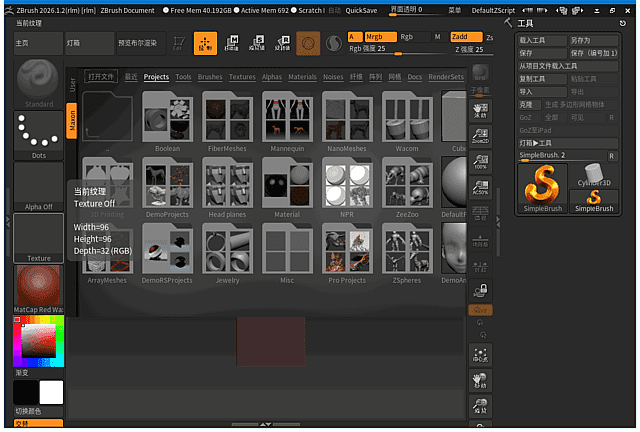
Task: Enable the Rgb channel mode
Action: (x=407, y=36)
